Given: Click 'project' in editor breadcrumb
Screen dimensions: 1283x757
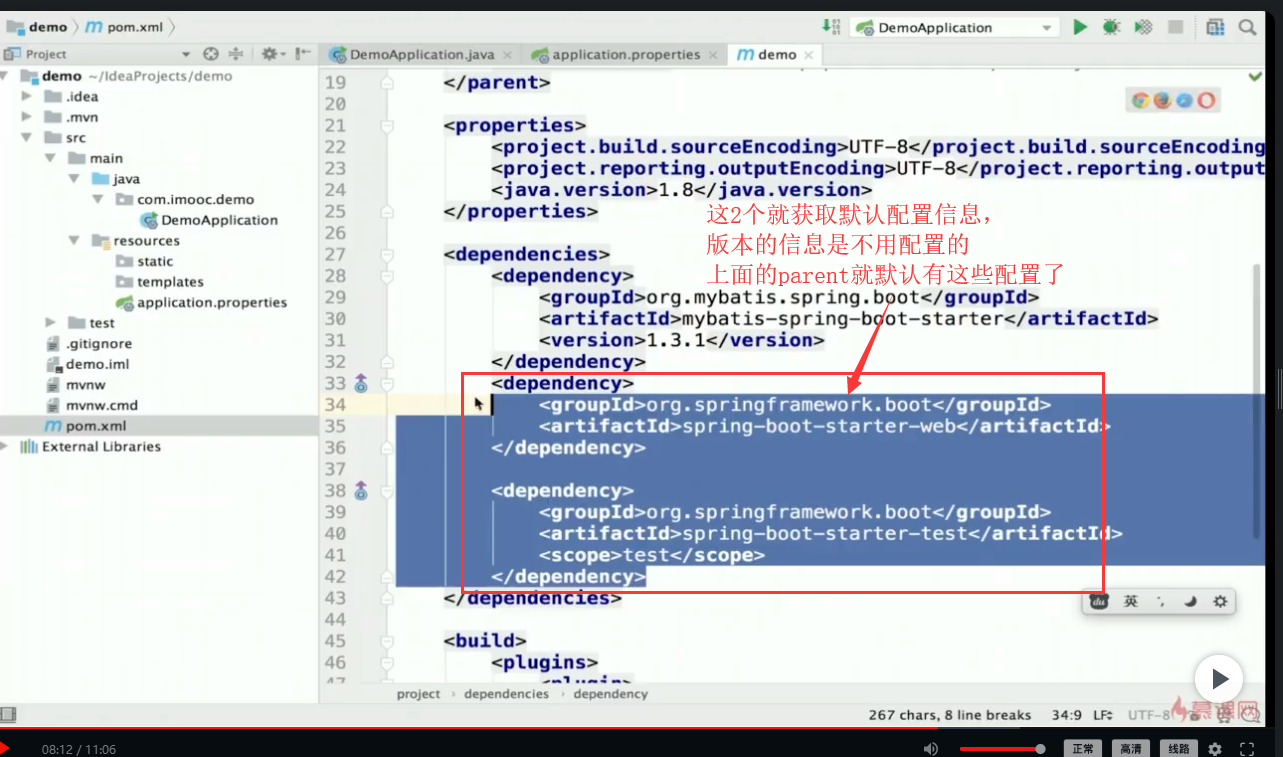Looking at the screenshot, I should tap(418, 694).
